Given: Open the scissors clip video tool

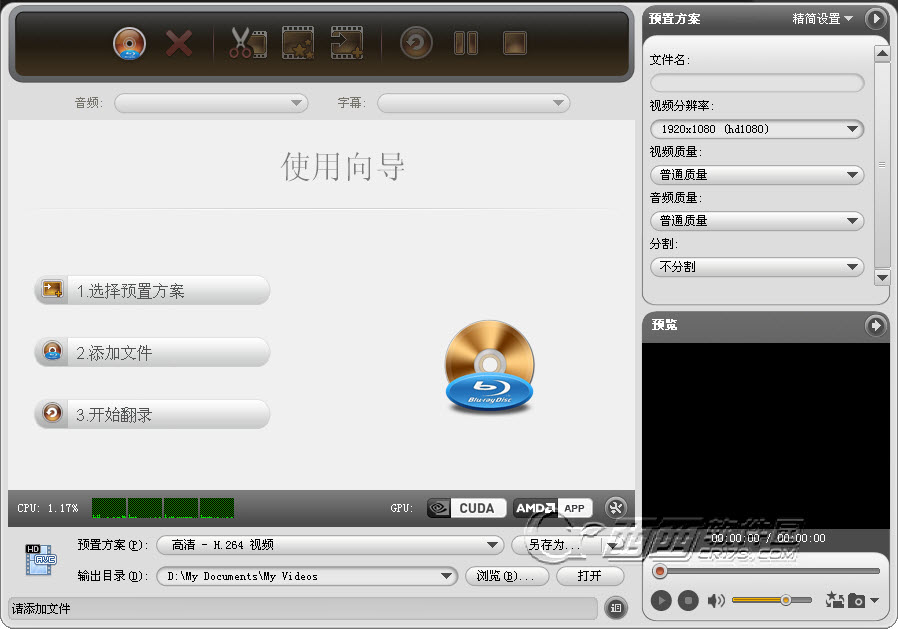Looking at the screenshot, I should pyautogui.click(x=248, y=43).
